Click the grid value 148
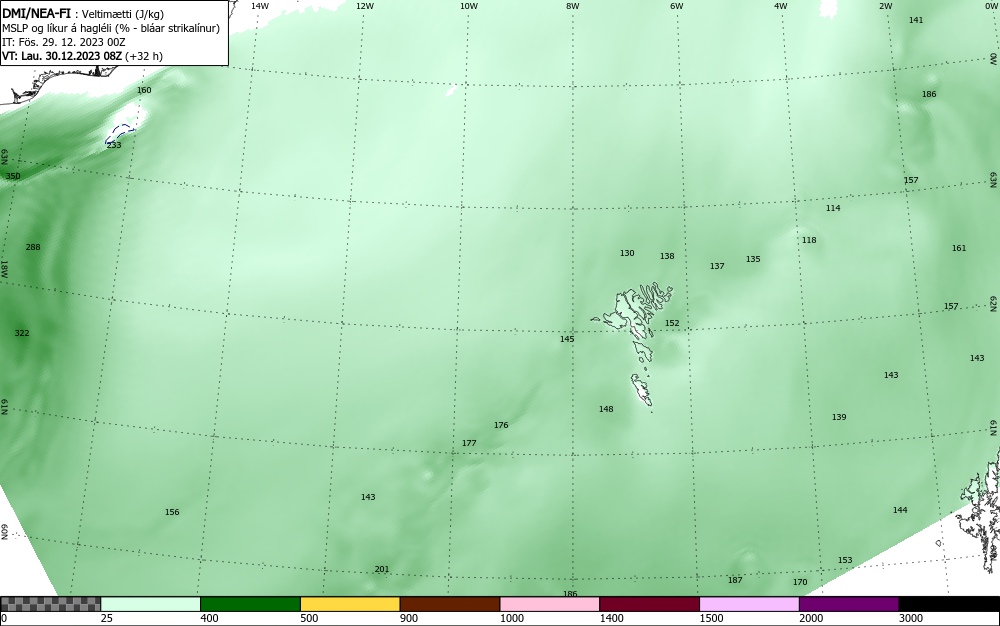 606,409
